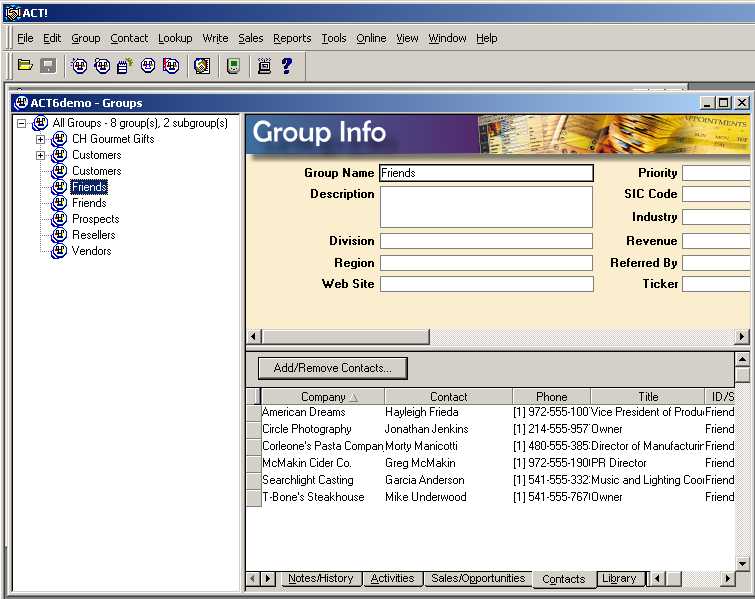This screenshot has height=599, width=755.
Task: Click the group icon left of the notepad
Action: (102, 65)
